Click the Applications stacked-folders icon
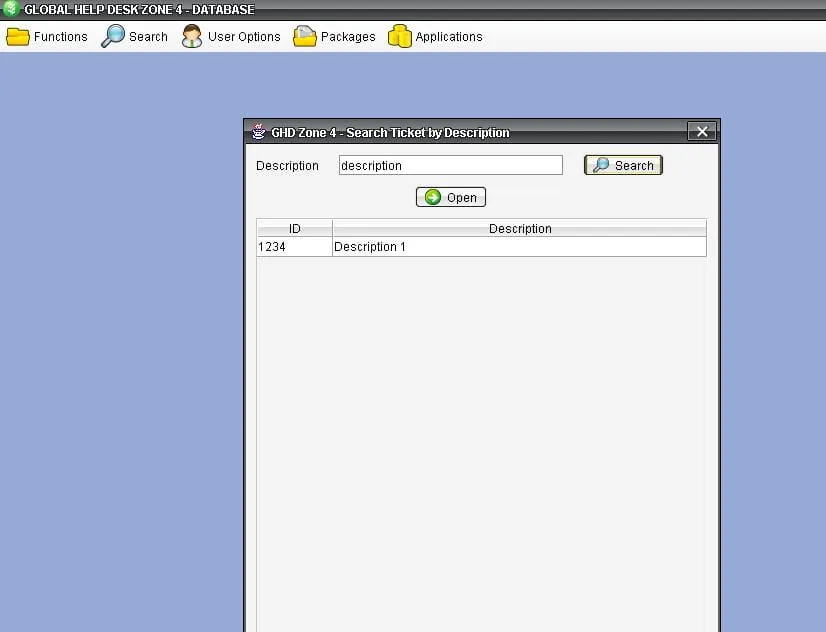Screen dimensions: 826x632 (x=399, y=36)
